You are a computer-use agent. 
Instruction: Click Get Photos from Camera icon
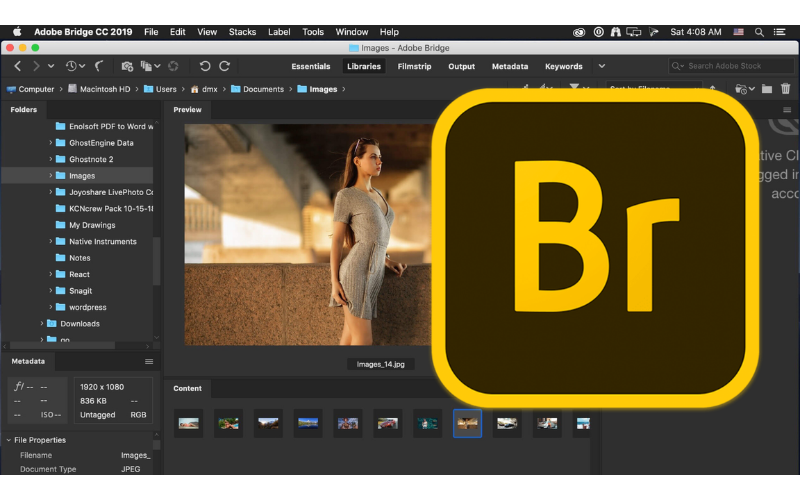pos(127,66)
